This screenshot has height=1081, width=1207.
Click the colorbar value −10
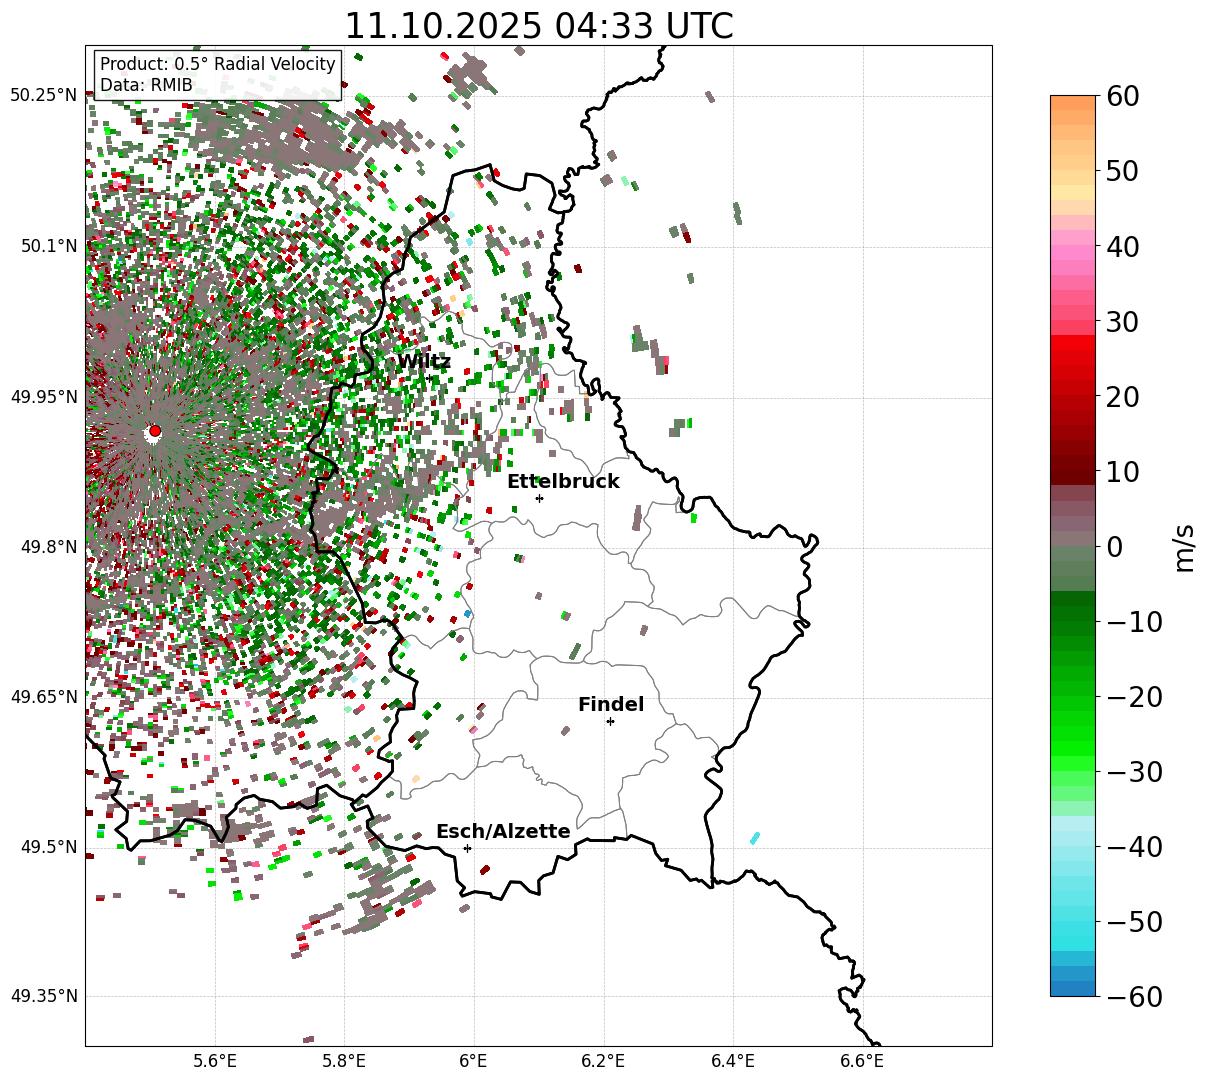coord(1134,621)
